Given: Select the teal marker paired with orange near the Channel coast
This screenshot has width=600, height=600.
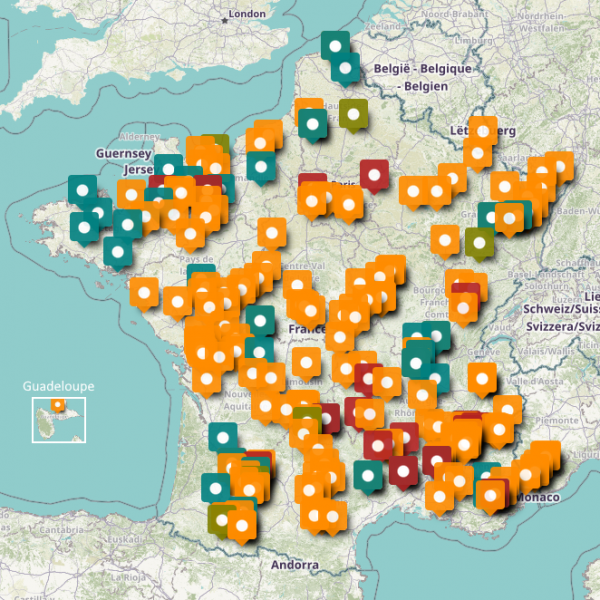Looking at the screenshot, I should [x=312, y=125].
